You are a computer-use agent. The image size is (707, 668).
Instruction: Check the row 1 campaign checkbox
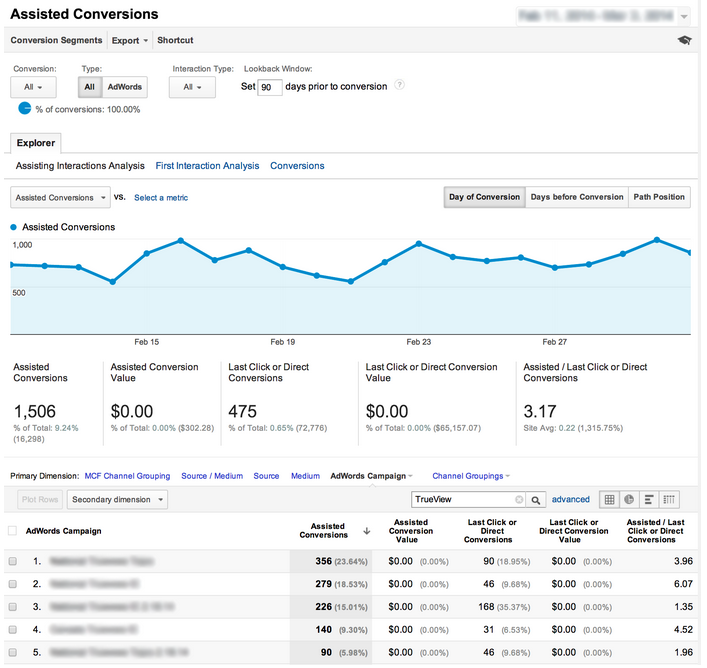(13, 563)
